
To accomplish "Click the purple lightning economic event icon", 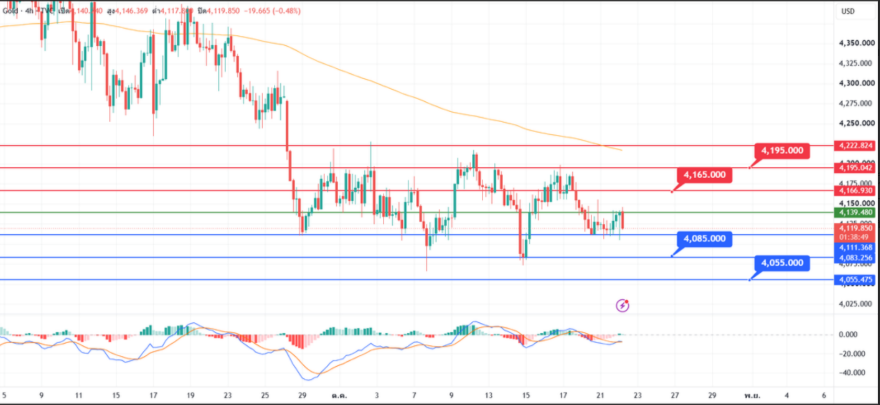I will [622, 306].
